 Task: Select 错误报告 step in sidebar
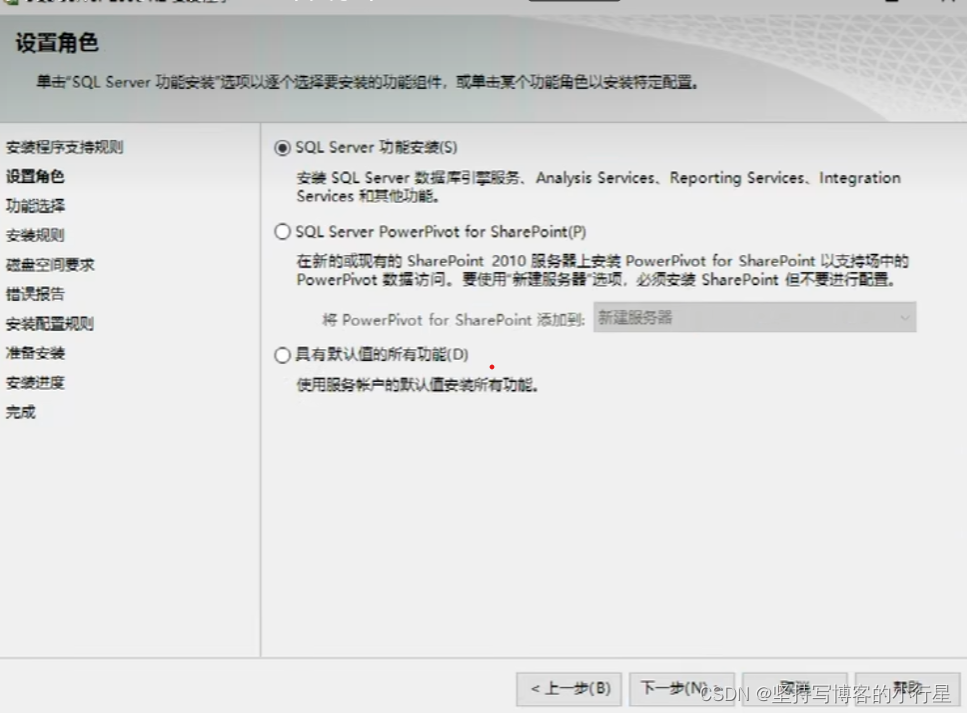point(35,294)
